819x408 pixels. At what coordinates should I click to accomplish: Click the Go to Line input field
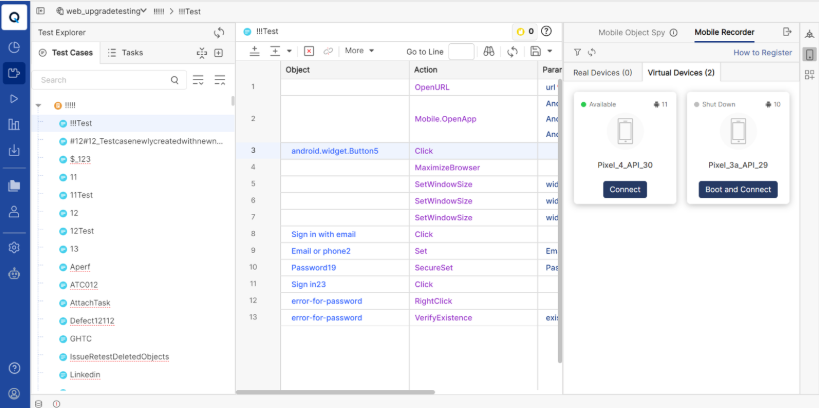[x=461, y=51]
